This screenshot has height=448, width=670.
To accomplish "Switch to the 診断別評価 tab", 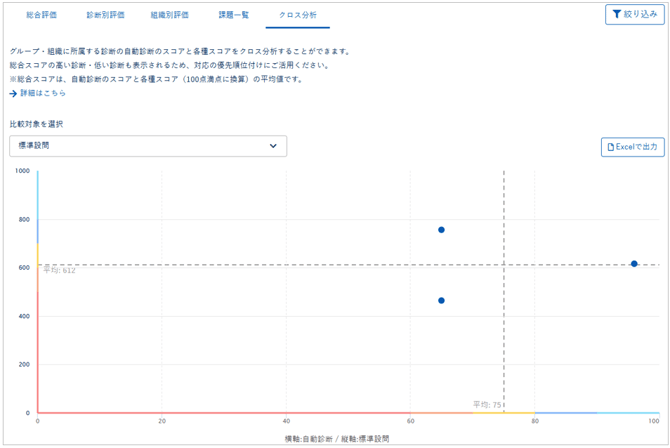I will click(105, 15).
